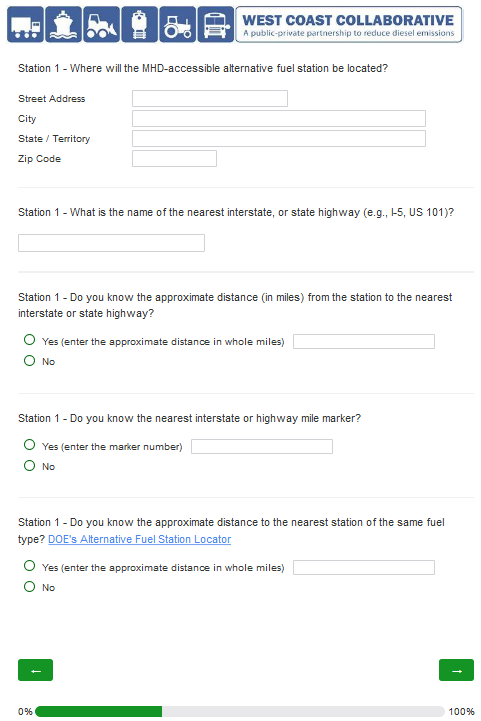Open DOE's Alternative Fuel Station Locator link
This screenshot has height=721, width=481.
coord(139,539)
